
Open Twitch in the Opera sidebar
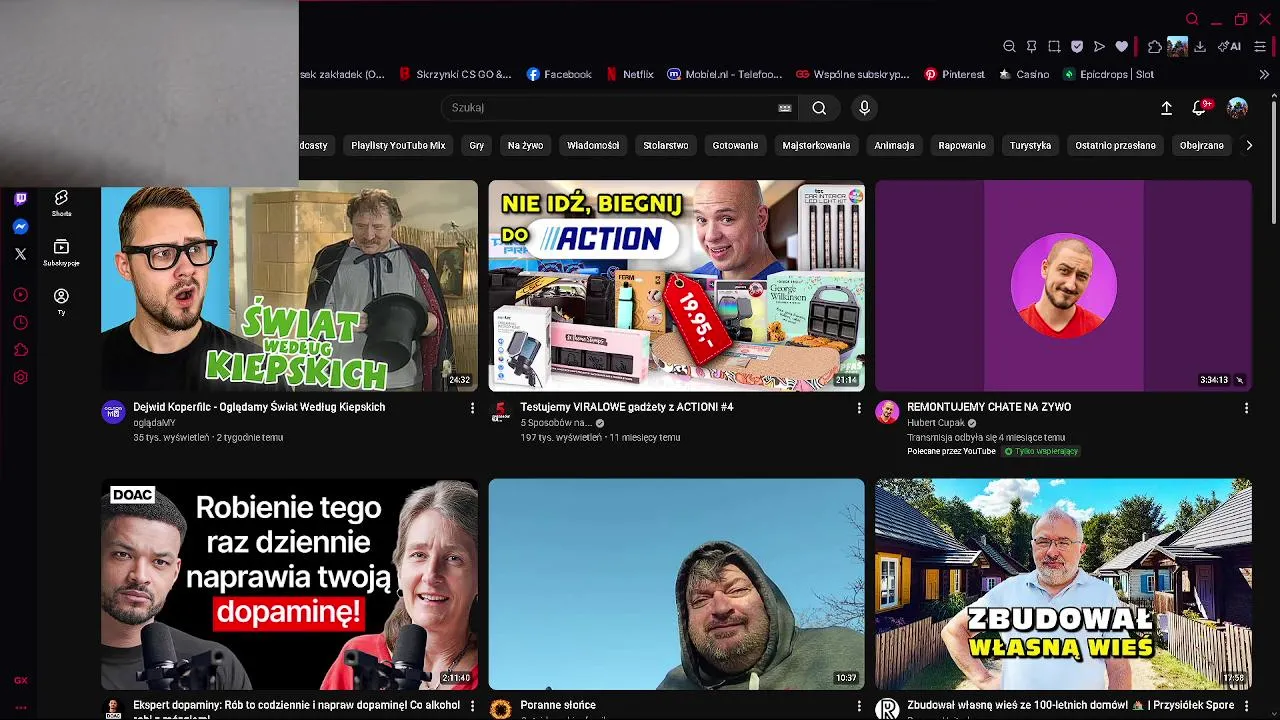coord(20,199)
